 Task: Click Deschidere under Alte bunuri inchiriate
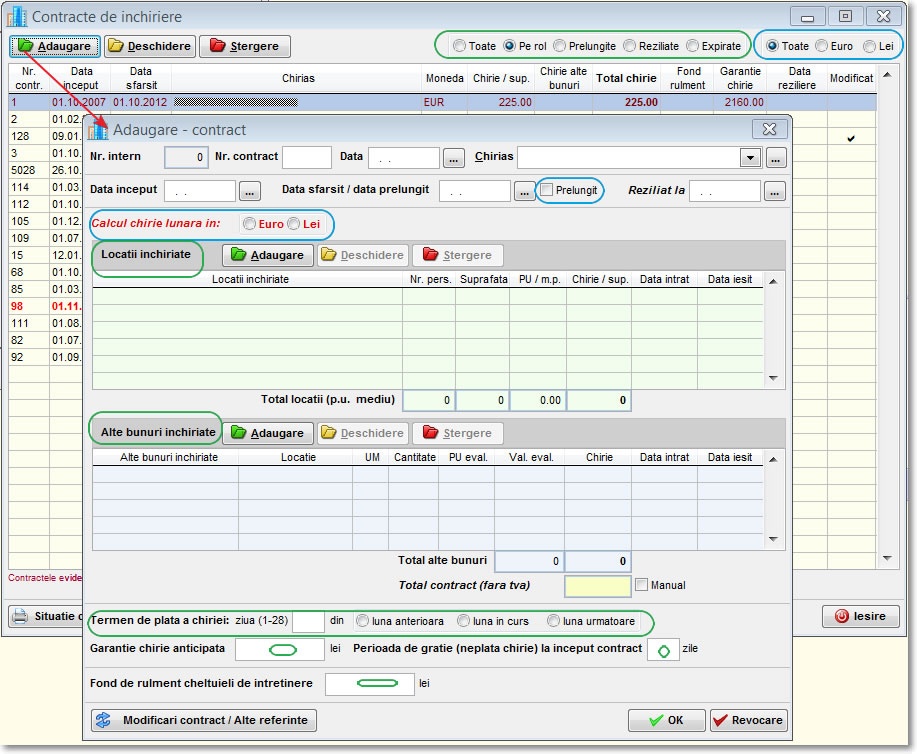coord(363,433)
